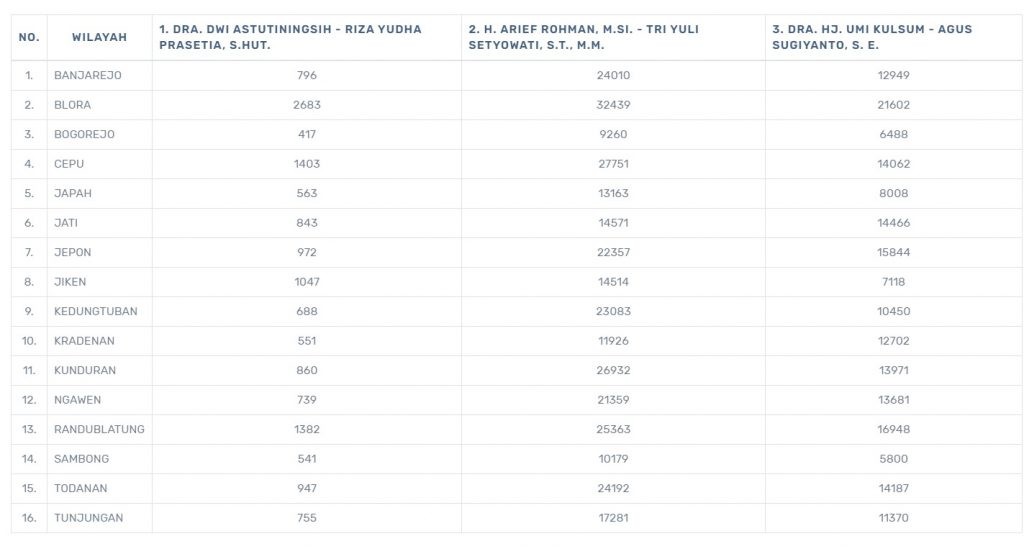This screenshot has width=1024, height=549.
Task: Select the BANJAREJO region name
Action: pos(88,75)
